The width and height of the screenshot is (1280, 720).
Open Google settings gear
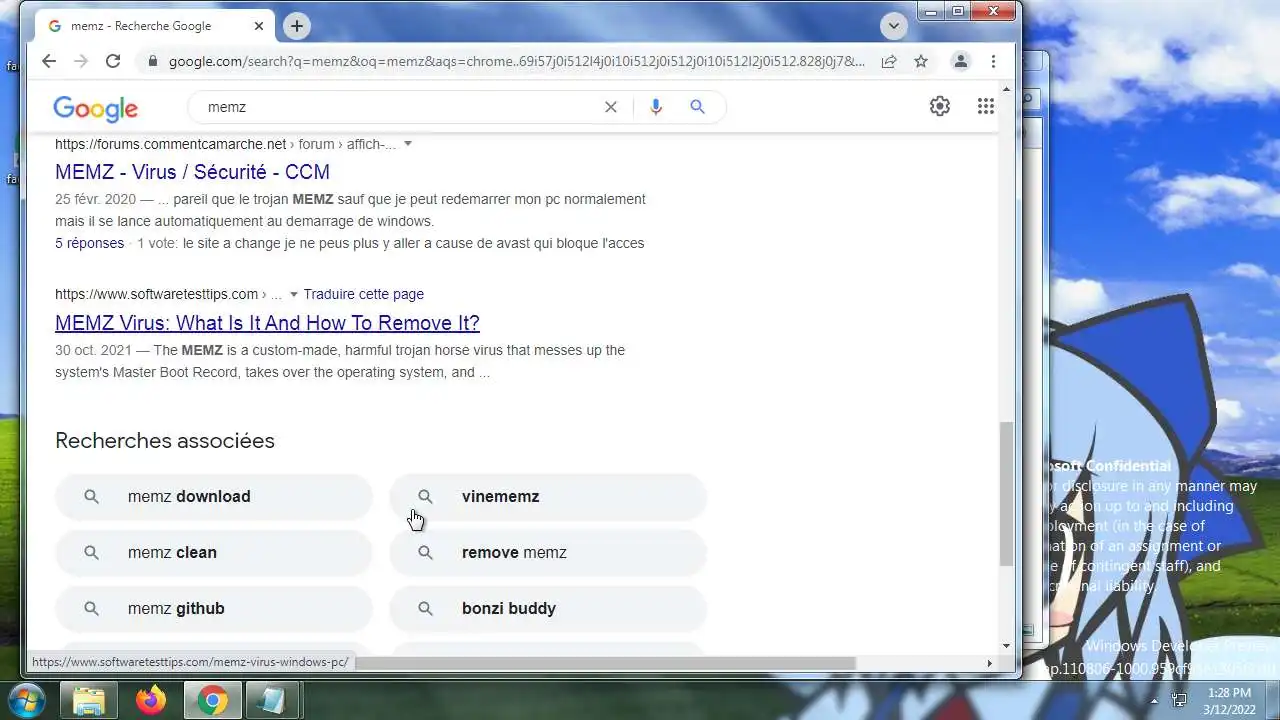tap(940, 106)
